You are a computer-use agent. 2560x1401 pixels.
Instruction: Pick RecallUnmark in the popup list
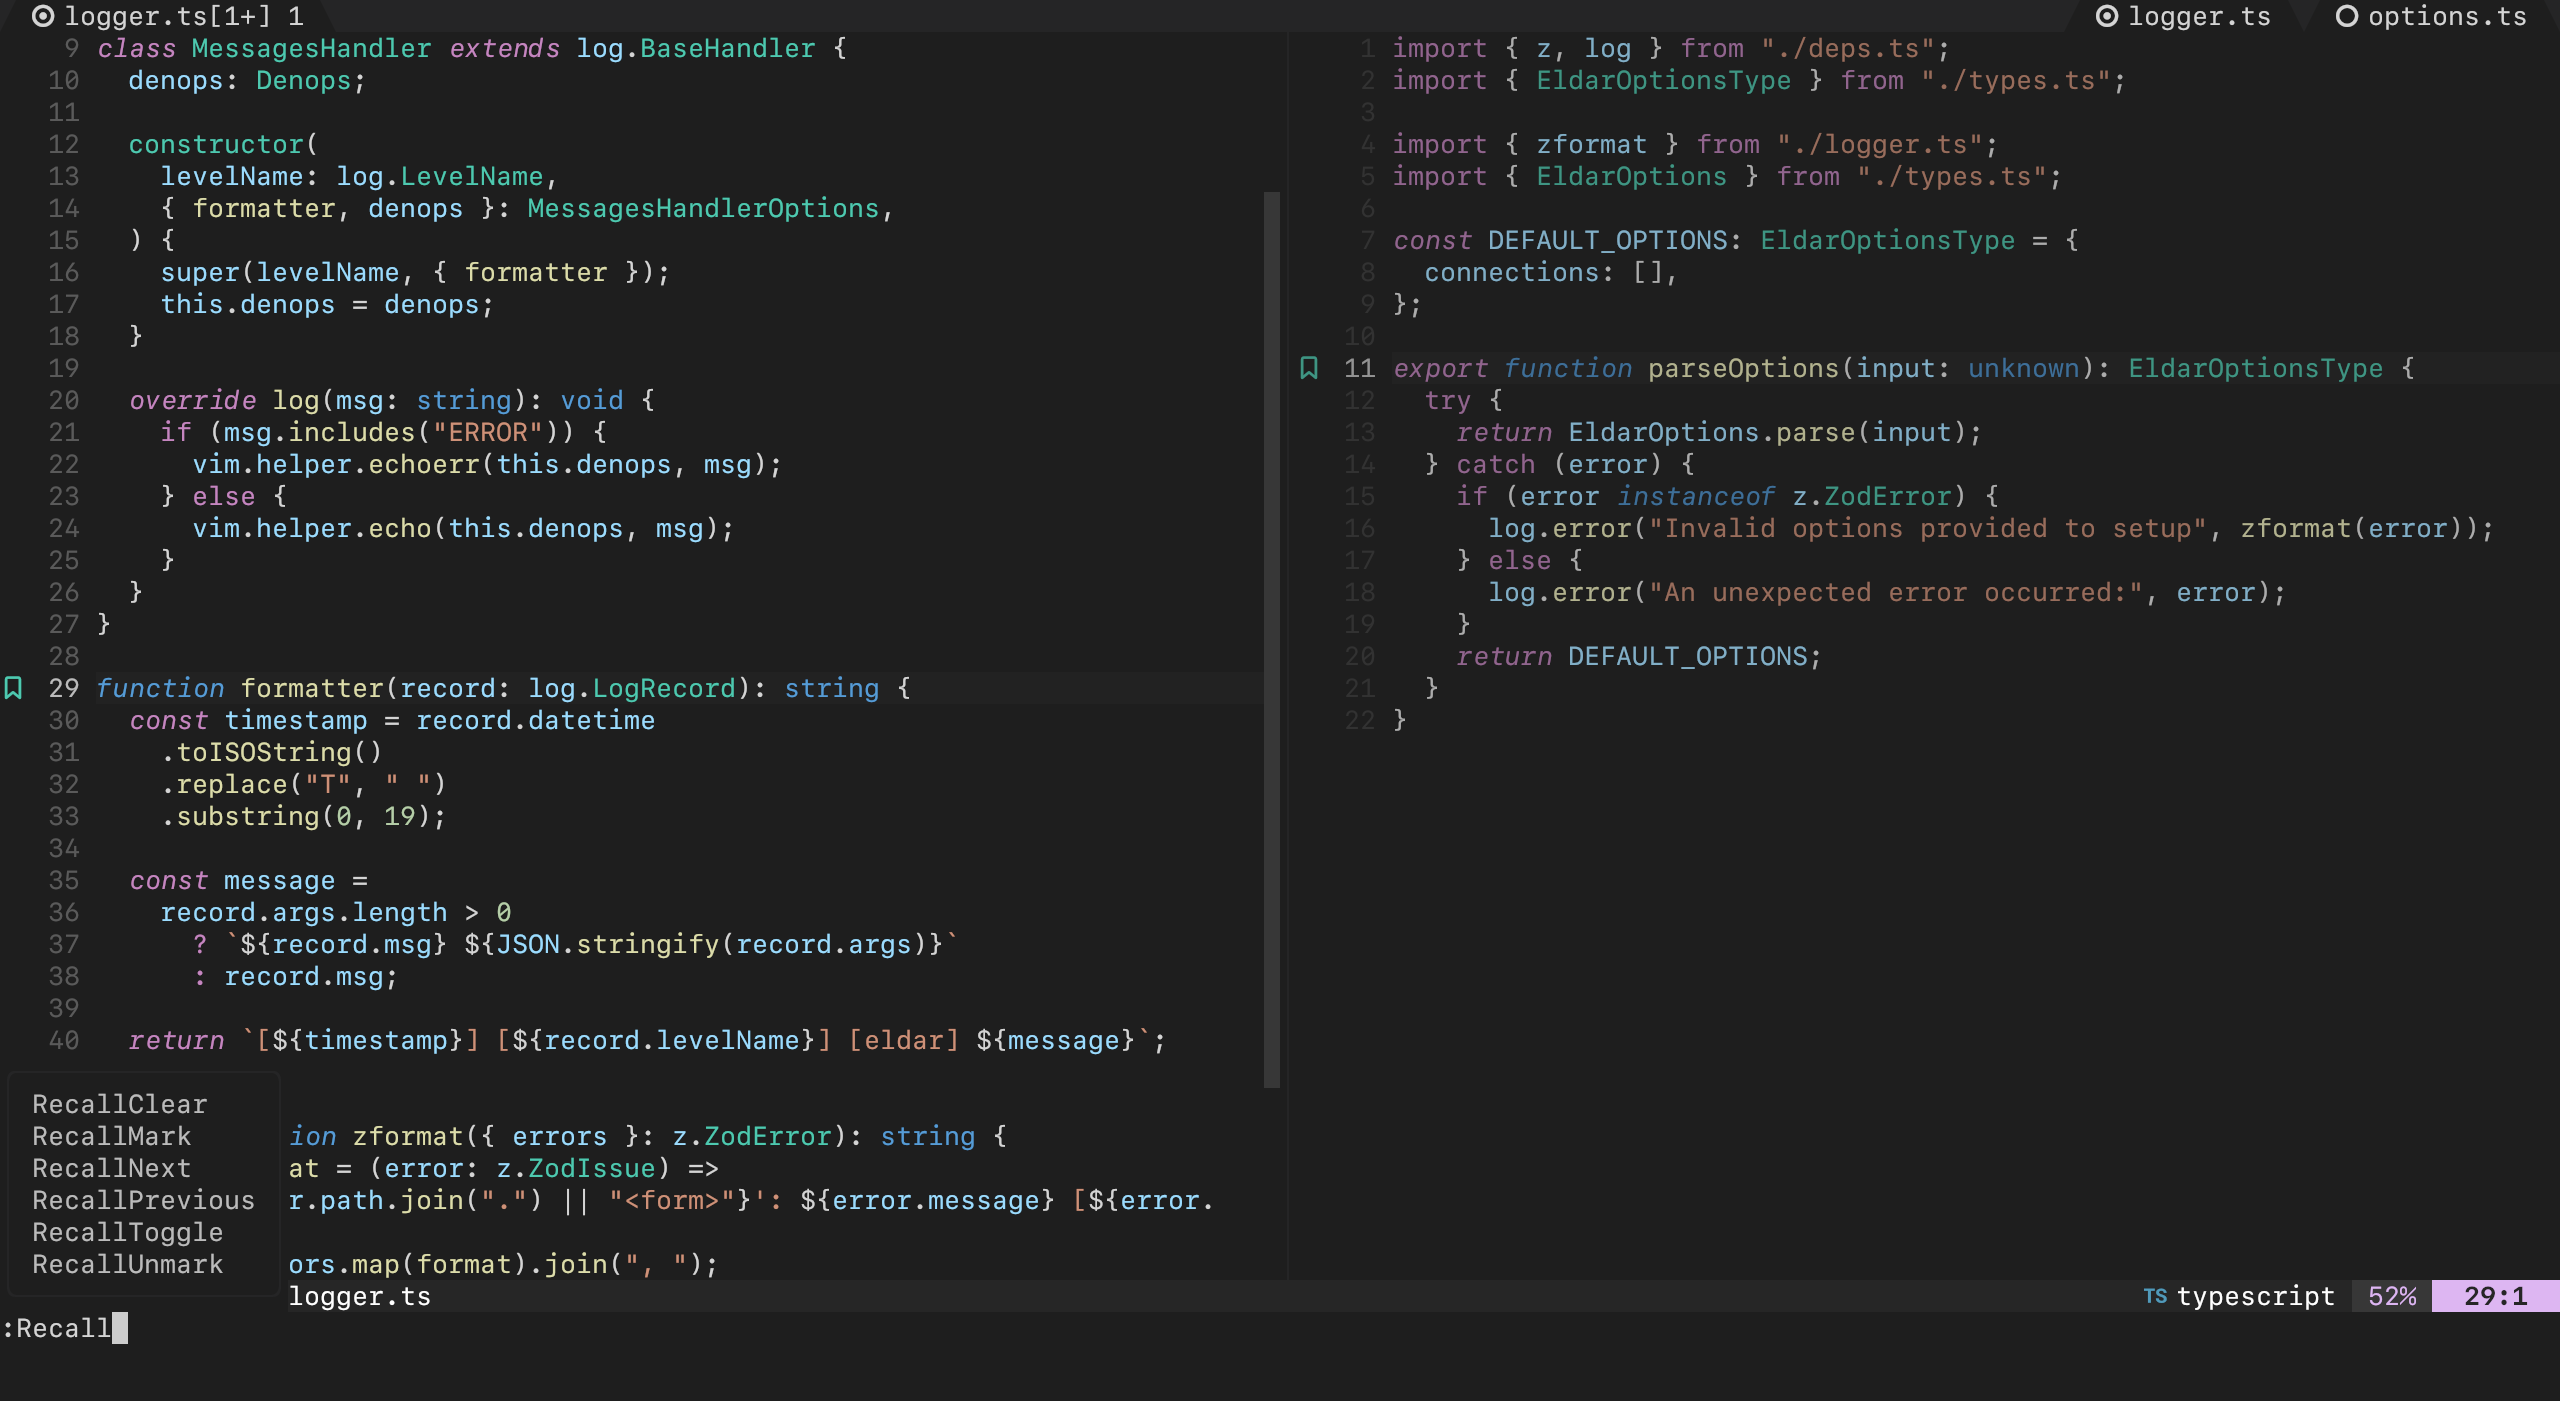tap(128, 1264)
